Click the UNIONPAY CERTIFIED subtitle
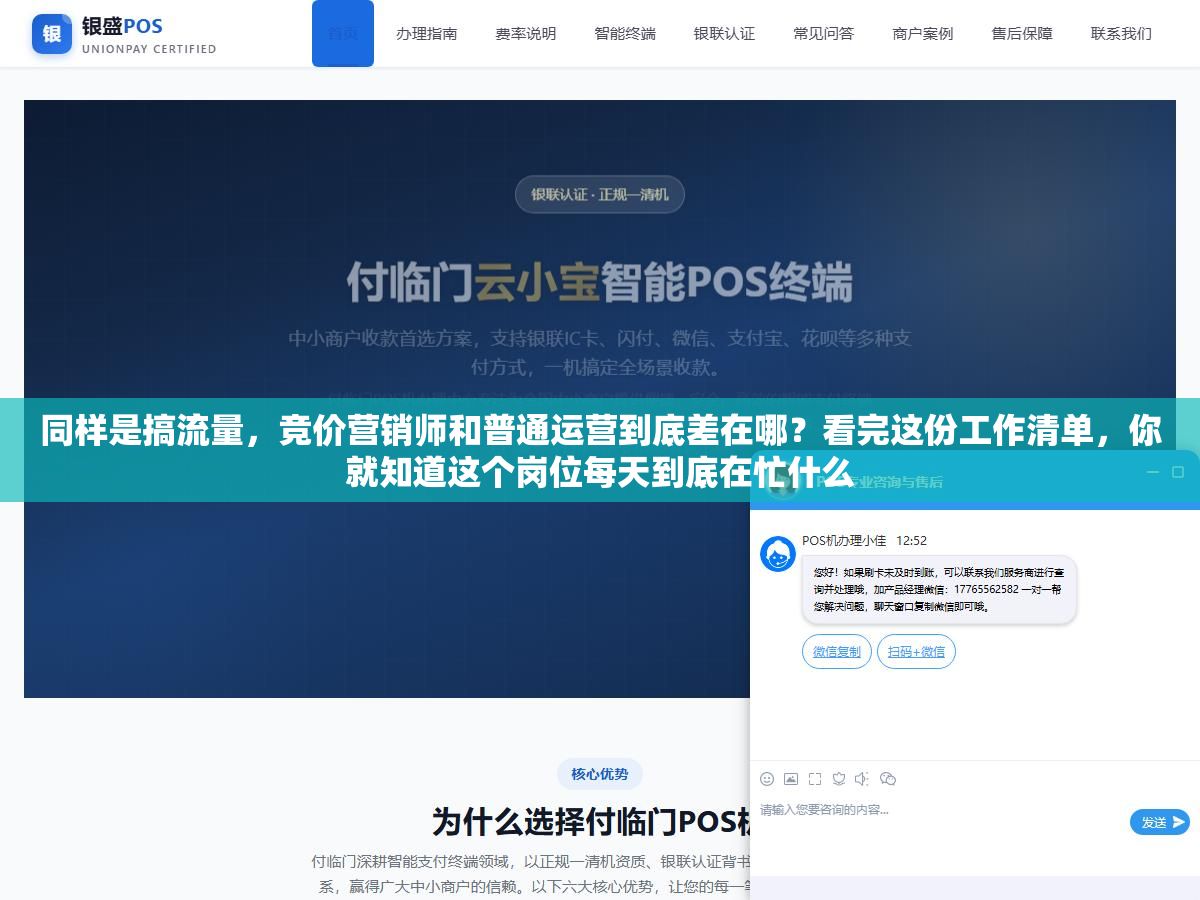The width and height of the screenshot is (1200, 900). pos(149,49)
